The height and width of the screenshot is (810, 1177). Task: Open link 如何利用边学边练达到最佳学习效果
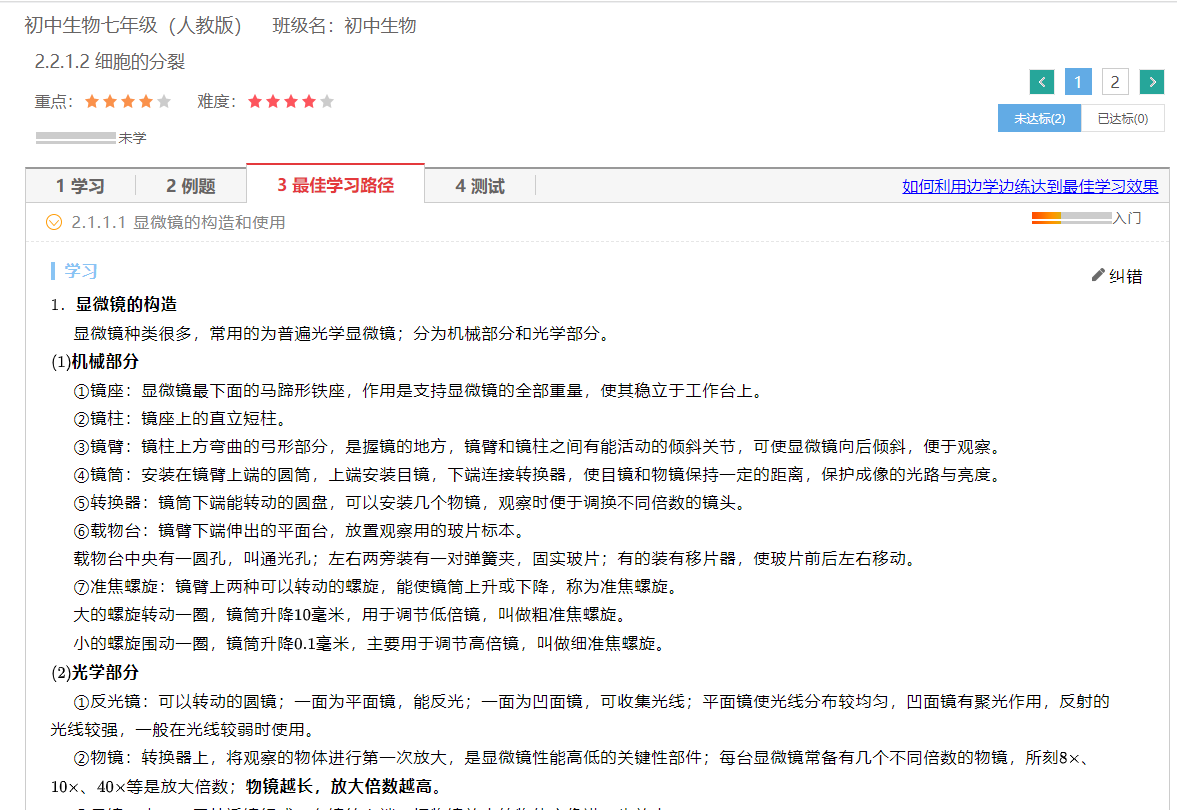click(x=1030, y=186)
